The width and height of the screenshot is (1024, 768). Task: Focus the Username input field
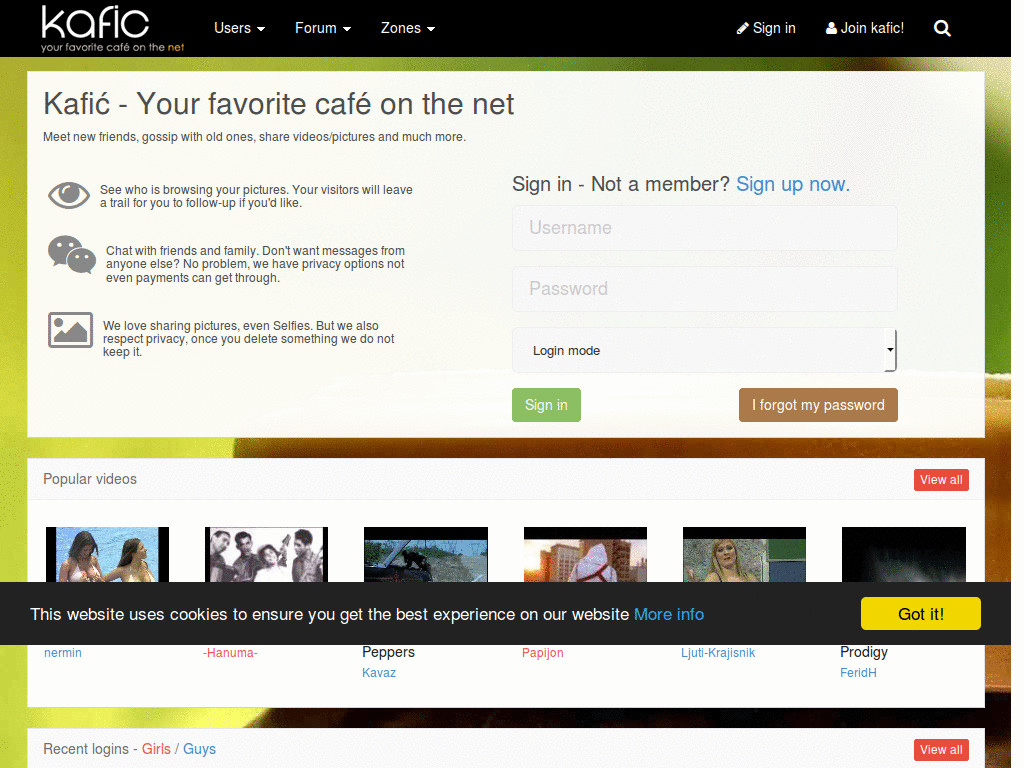(704, 228)
